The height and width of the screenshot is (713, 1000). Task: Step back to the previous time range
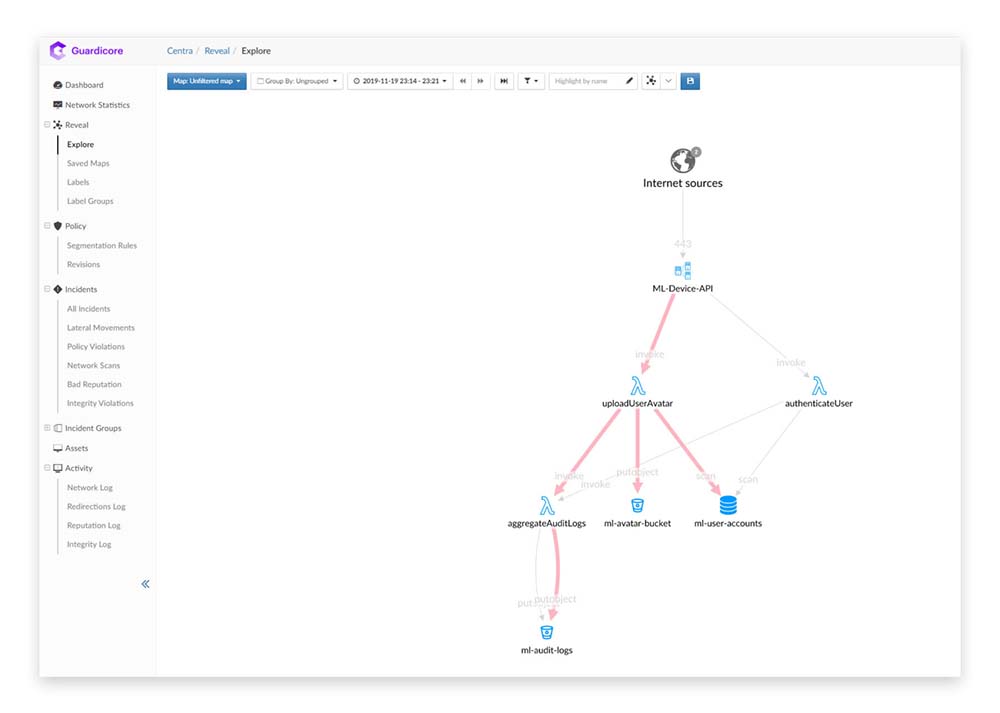[x=463, y=81]
